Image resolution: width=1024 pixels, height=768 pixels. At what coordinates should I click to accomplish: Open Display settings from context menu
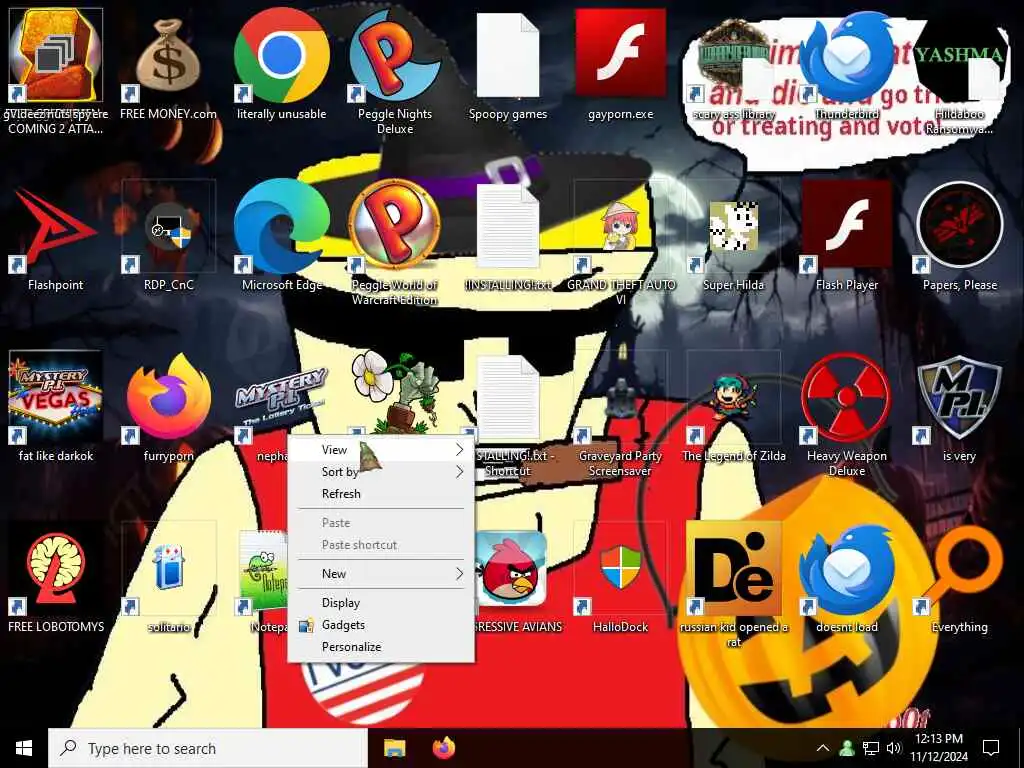381,602
